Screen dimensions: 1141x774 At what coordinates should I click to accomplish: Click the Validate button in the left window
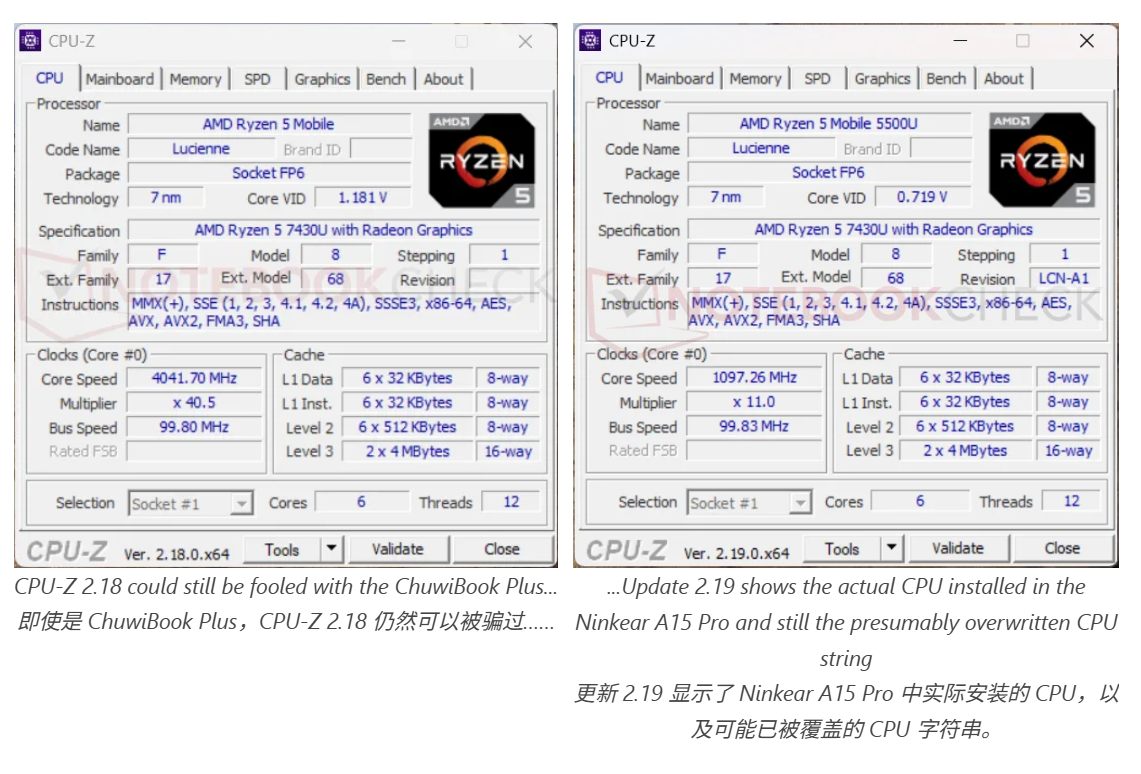pyautogui.click(x=400, y=548)
